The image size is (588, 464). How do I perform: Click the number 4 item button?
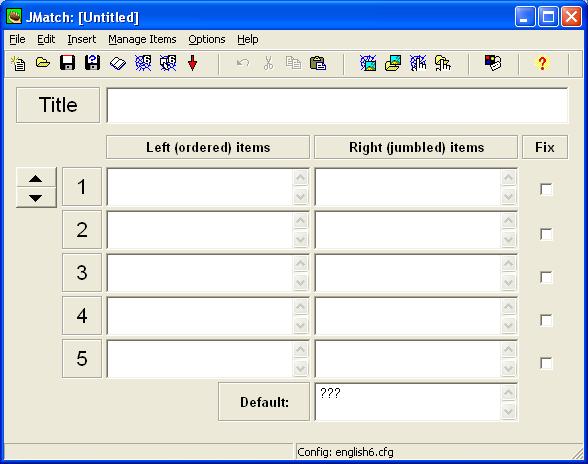point(82,315)
